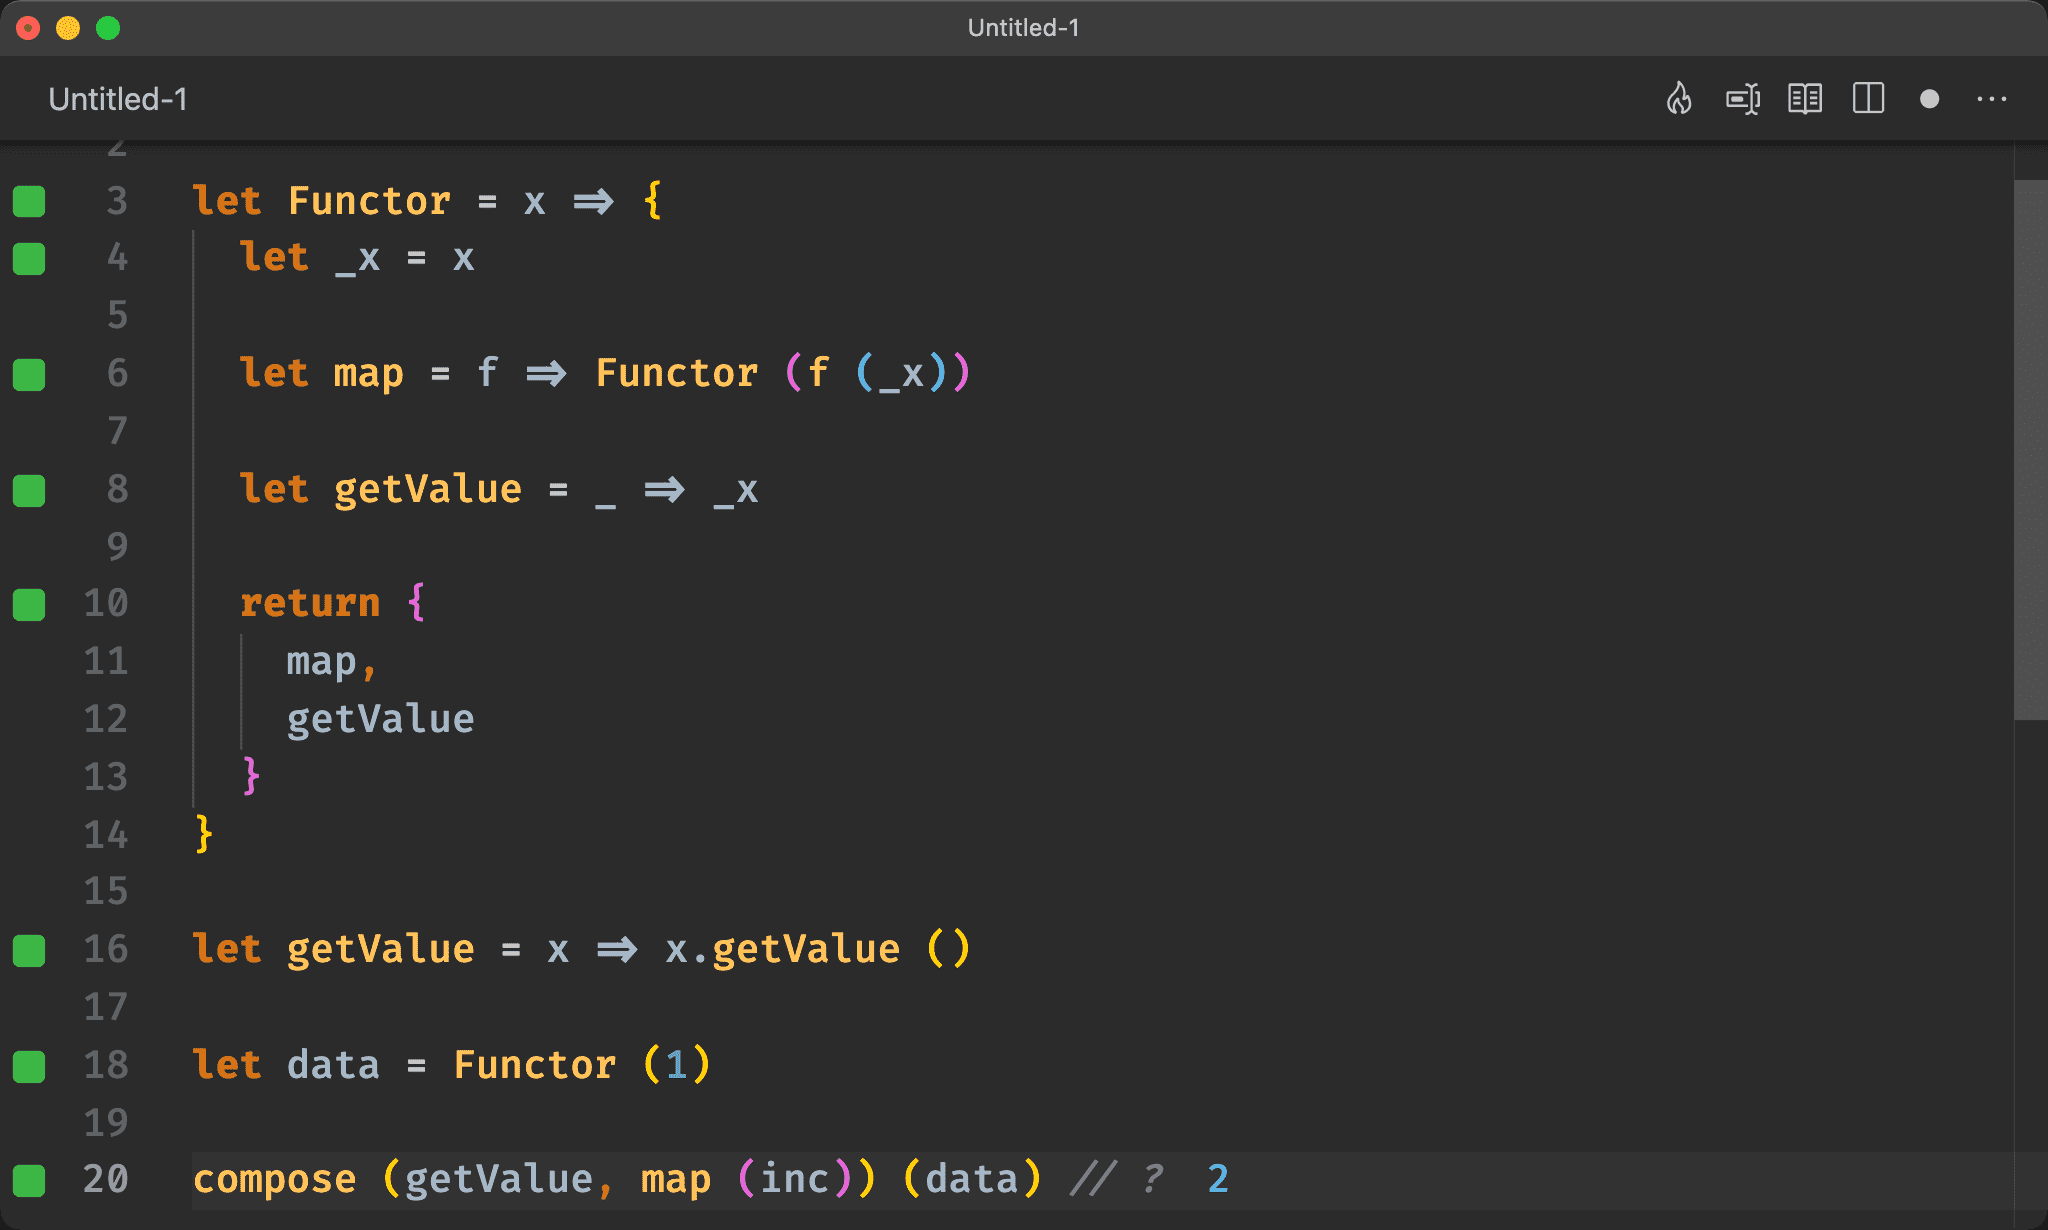Viewport: 2048px width, 1230px height.
Task: Click line number 5 in the gutter
Action: (x=118, y=315)
